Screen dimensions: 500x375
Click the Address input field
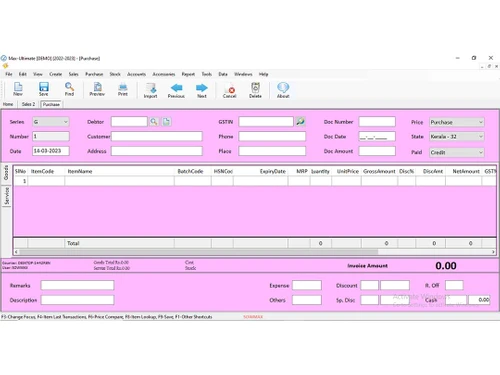157,151
